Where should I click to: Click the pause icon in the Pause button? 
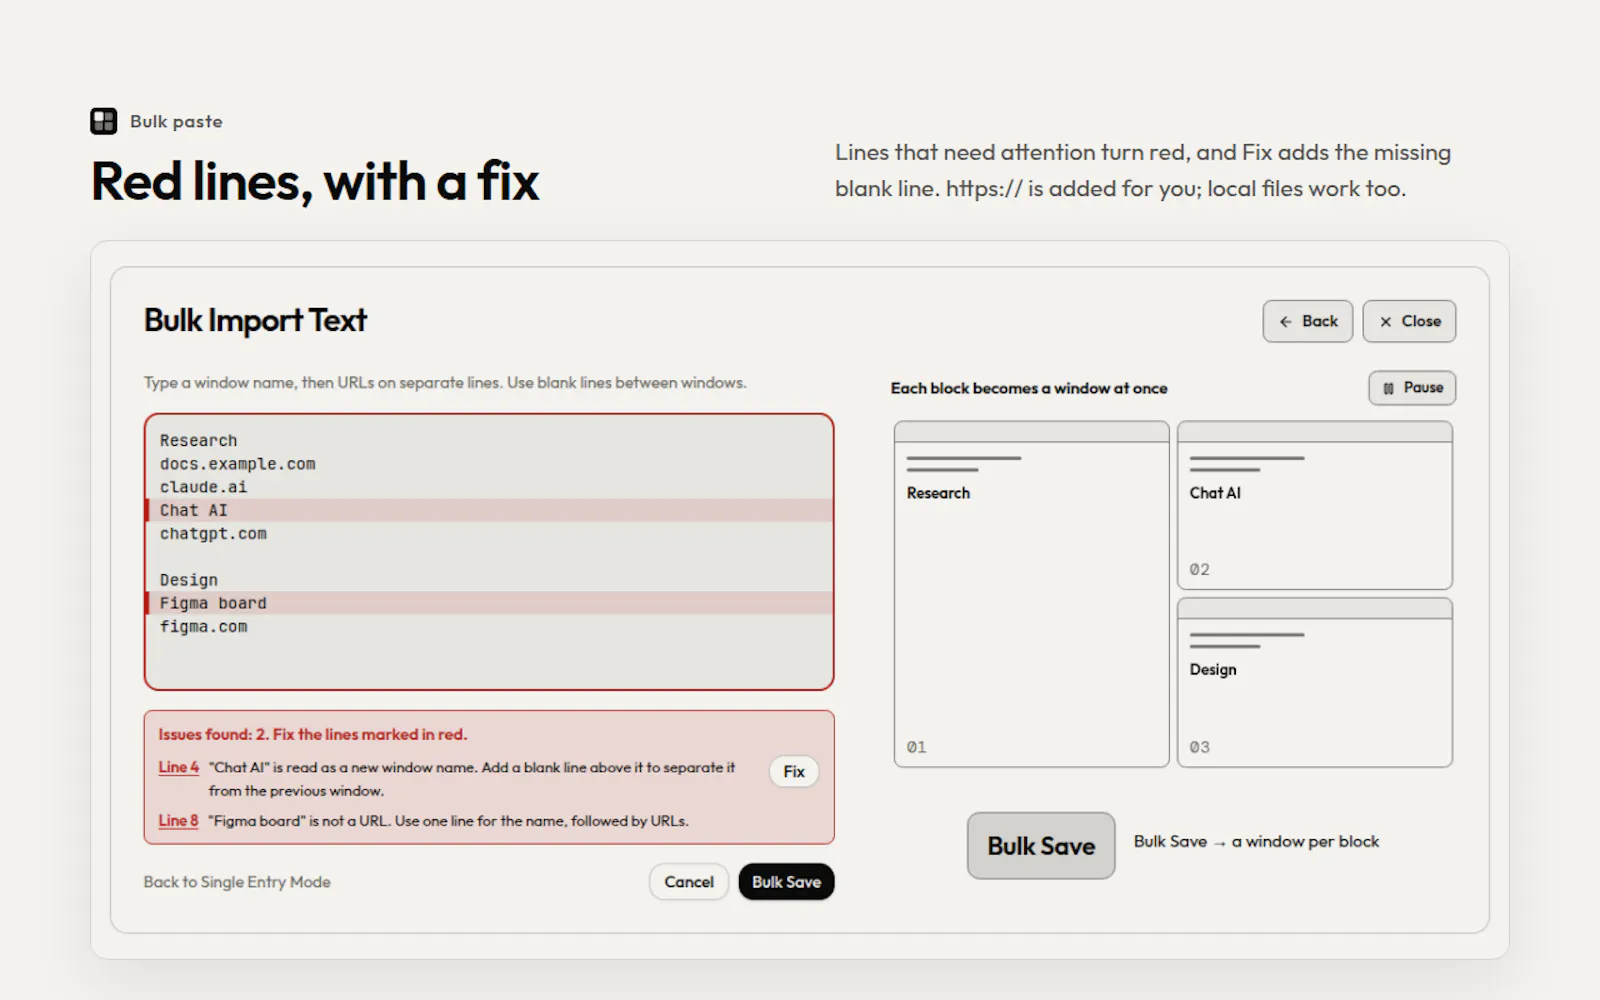(x=1388, y=388)
